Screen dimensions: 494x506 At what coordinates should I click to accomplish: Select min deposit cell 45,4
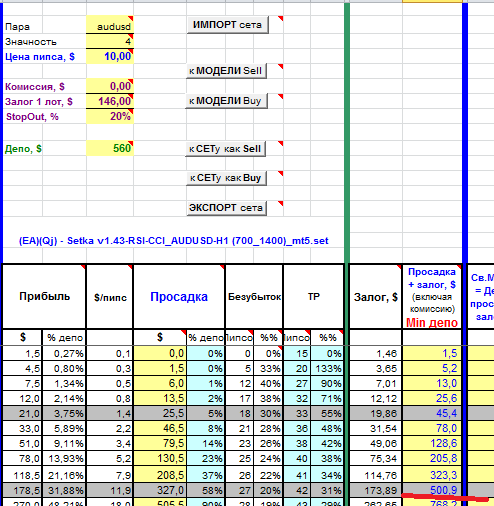click(432, 413)
